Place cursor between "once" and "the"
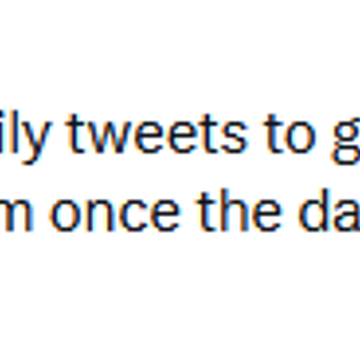 tap(188, 210)
